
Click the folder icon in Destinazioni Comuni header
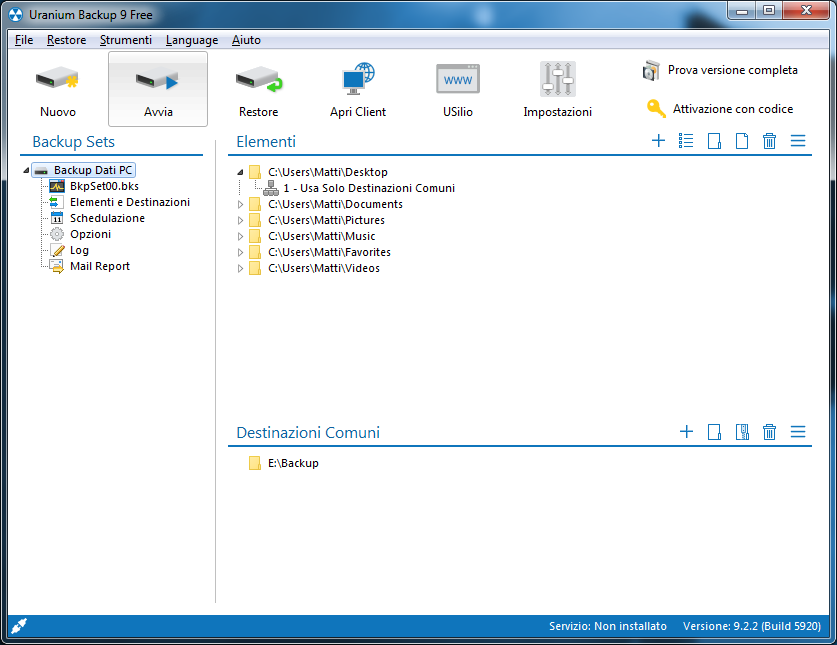coord(714,431)
